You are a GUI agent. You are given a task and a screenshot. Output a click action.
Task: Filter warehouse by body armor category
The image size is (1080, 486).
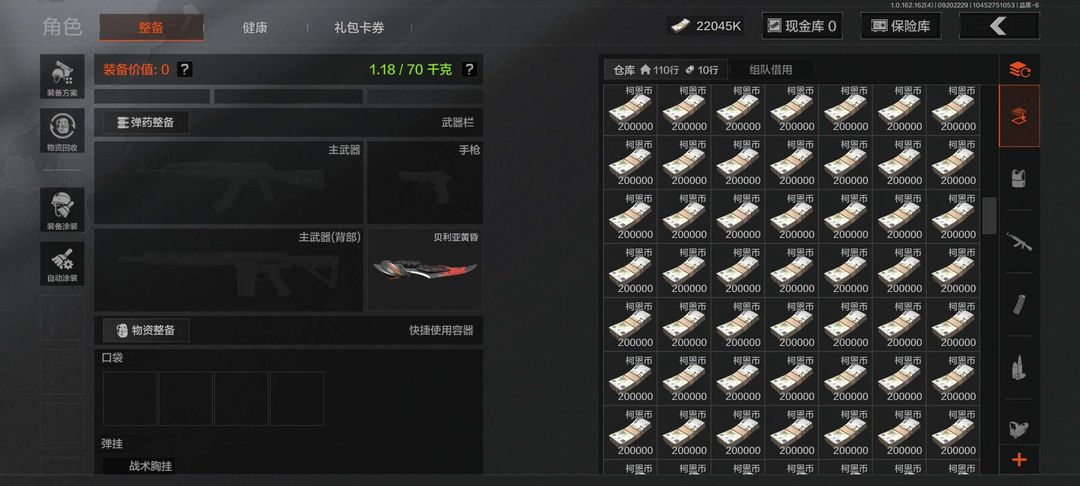(x=1019, y=178)
